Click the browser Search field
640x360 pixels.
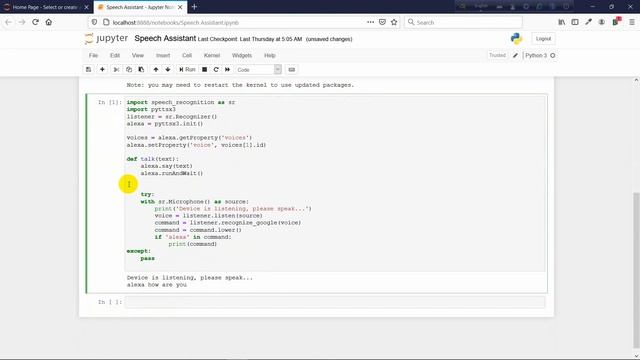pos(463,22)
